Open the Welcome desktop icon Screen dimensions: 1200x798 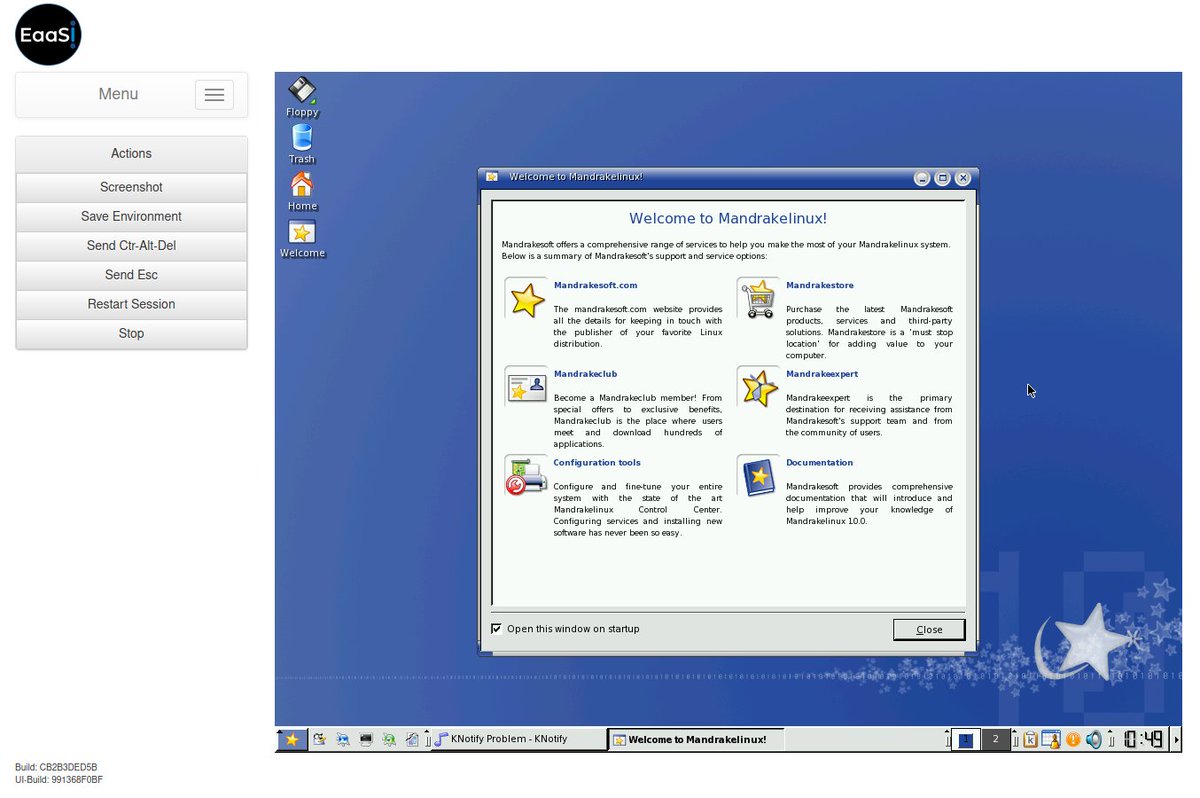pyautogui.click(x=302, y=239)
